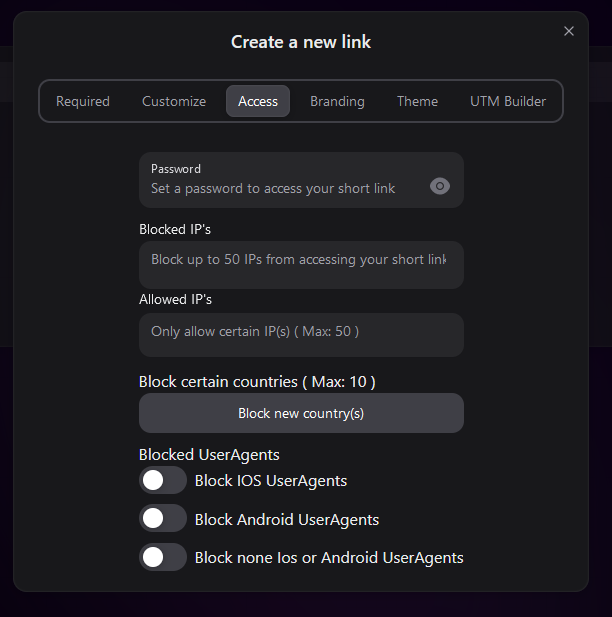Toggle password visibility eye icon
Image resolution: width=612 pixels, height=617 pixels.
pyautogui.click(x=440, y=186)
